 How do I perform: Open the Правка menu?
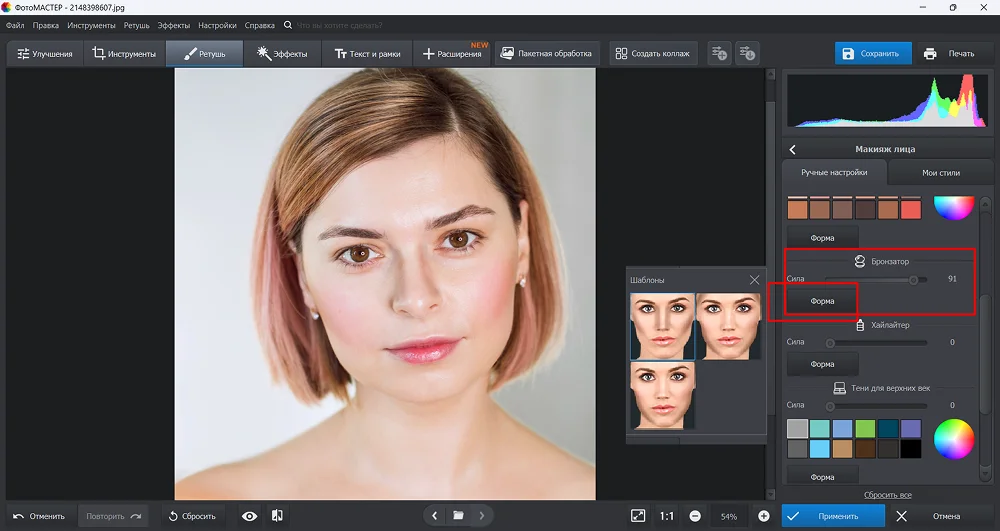[x=45, y=25]
